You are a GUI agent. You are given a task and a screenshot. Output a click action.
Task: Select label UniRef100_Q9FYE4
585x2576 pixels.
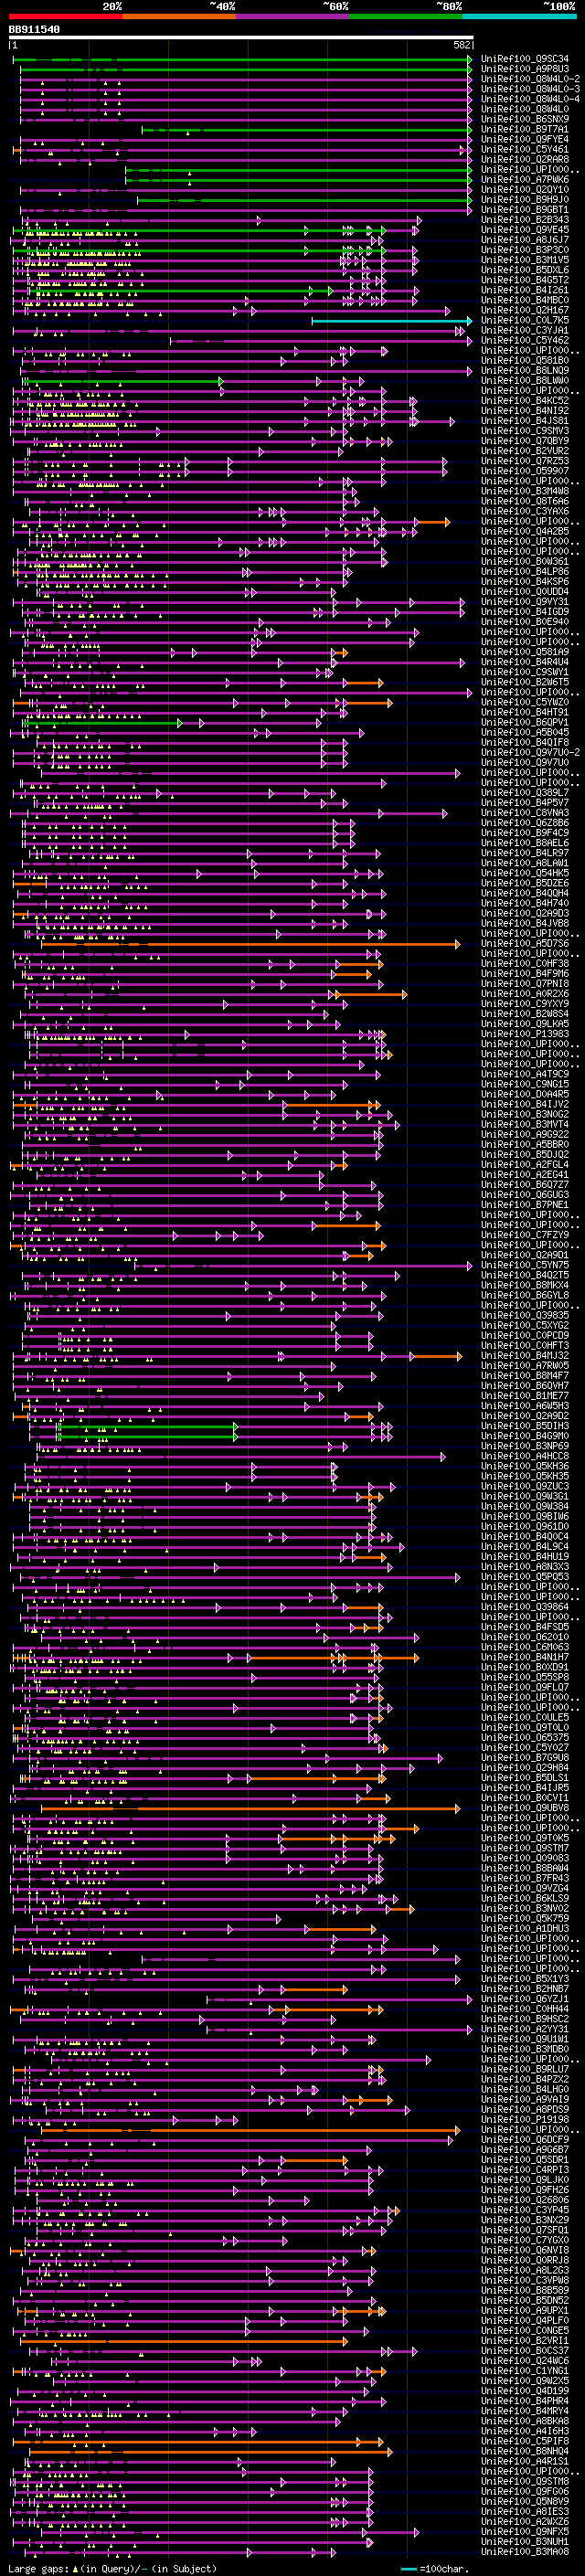pyautogui.click(x=524, y=139)
